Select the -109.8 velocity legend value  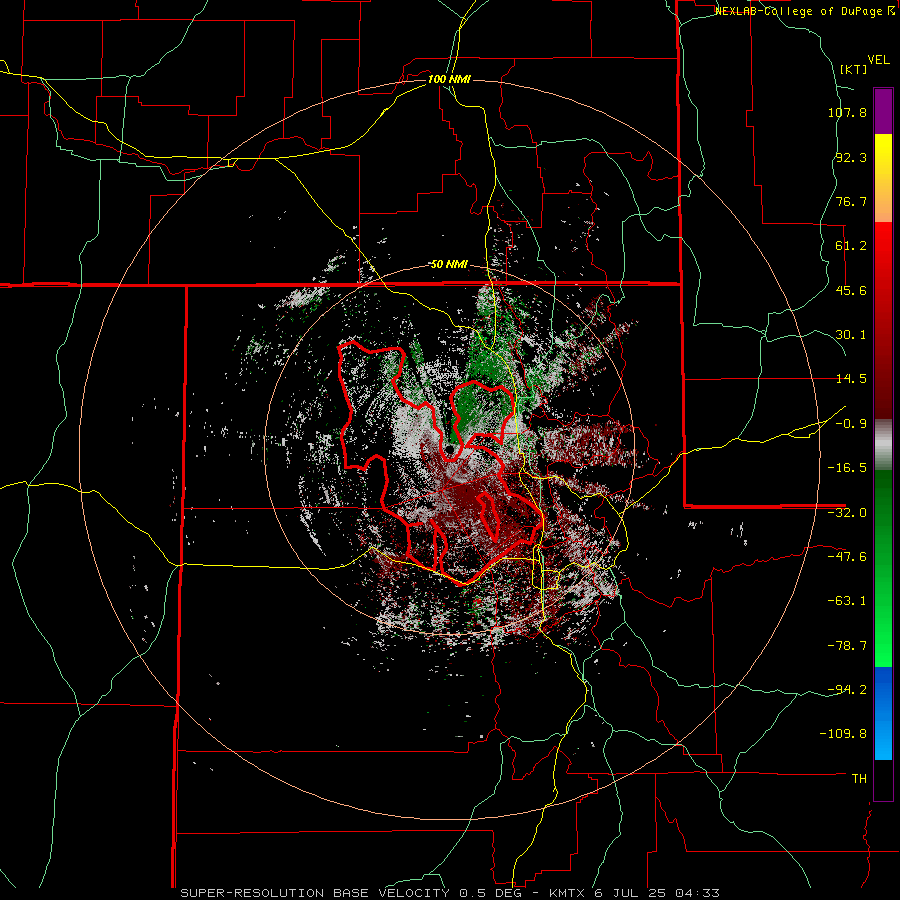[x=844, y=734]
